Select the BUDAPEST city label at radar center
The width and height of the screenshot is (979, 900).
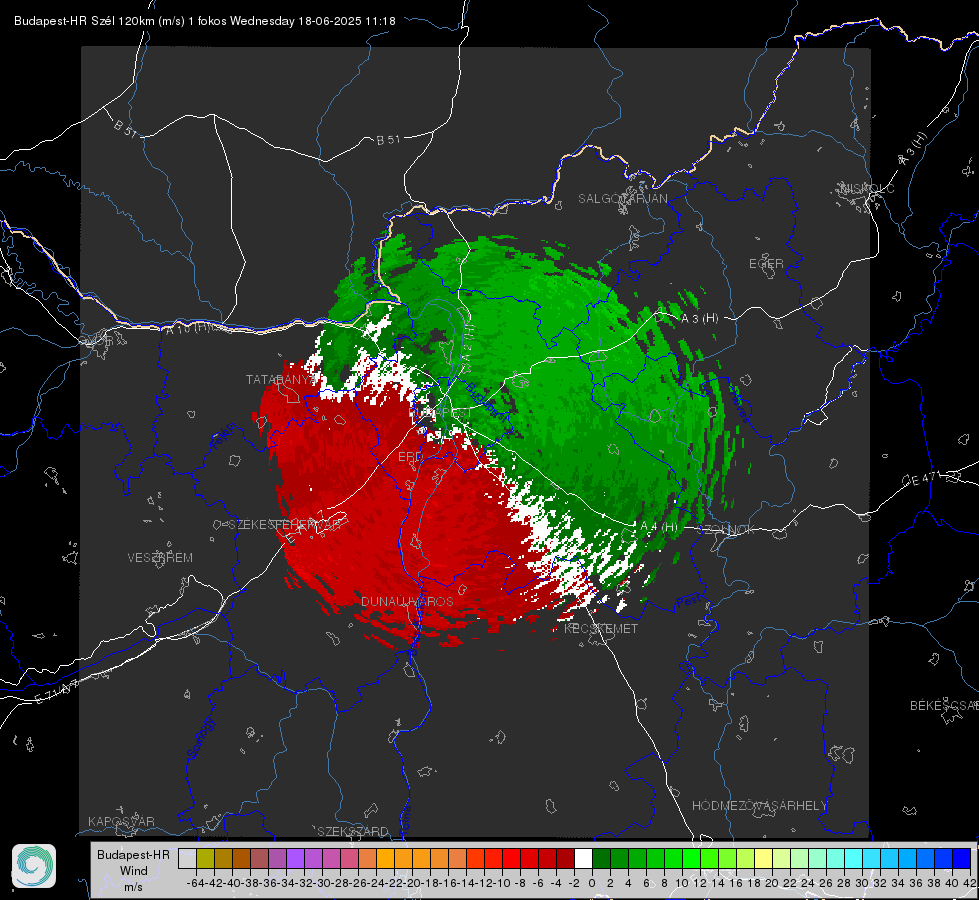click(x=441, y=413)
